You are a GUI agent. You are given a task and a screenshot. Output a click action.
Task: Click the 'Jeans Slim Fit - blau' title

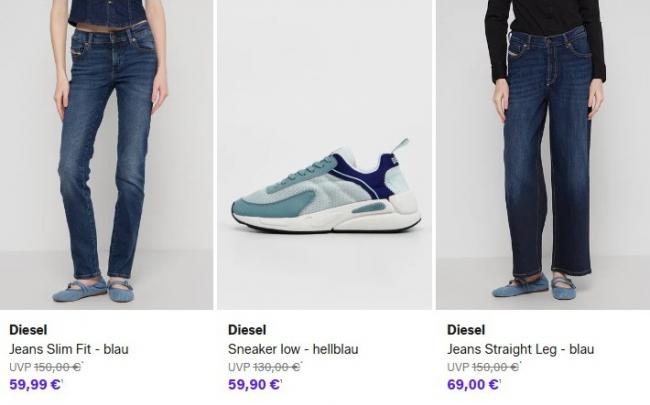coord(69,349)
